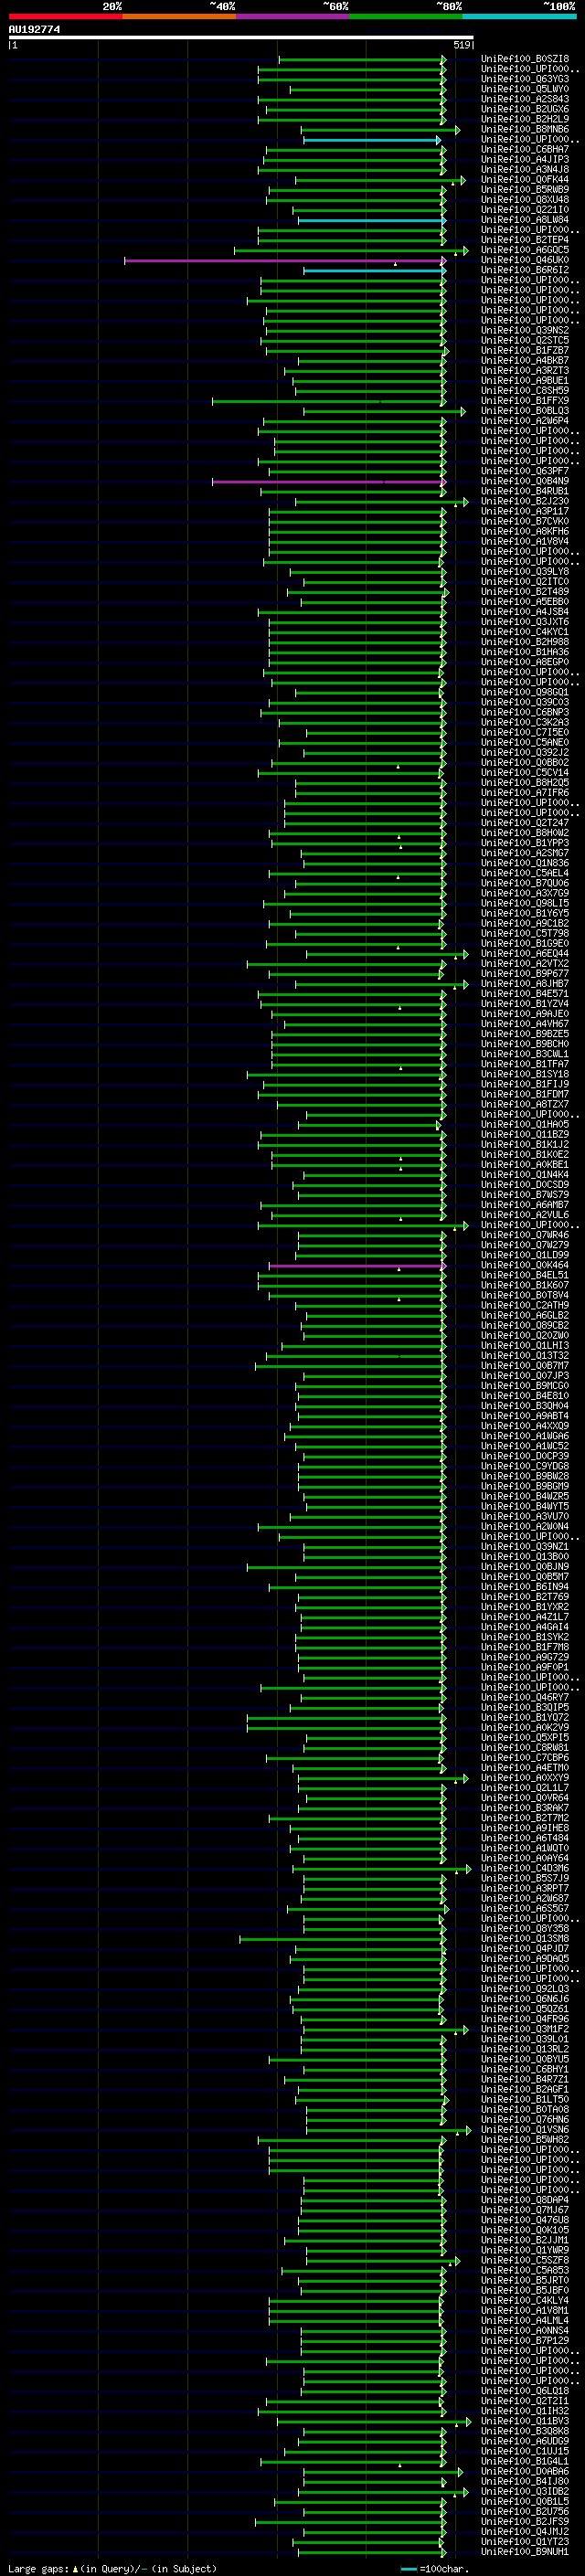Open hit UniRef100_A4VM67

pos(525,1024)
